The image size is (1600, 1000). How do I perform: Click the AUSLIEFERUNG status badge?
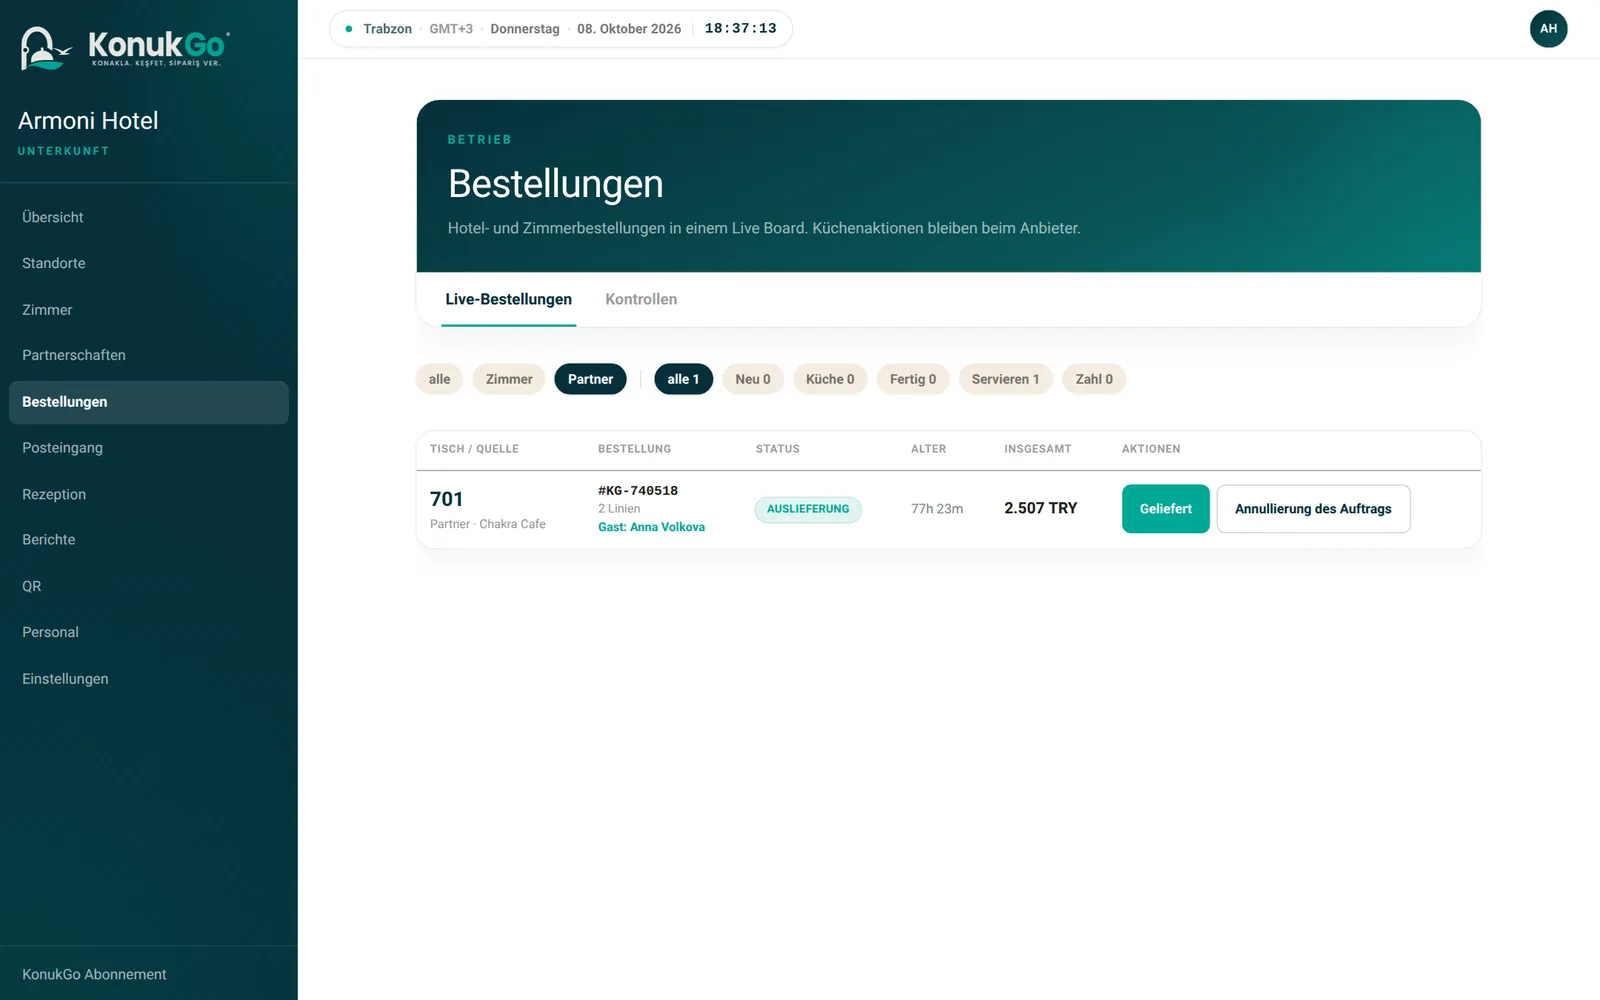tap(808, 509)
